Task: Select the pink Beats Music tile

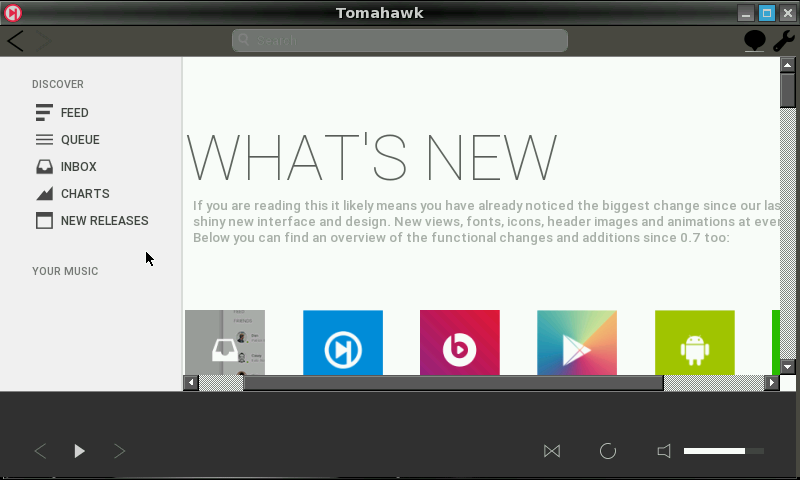Action: click(x=460, y=342)
